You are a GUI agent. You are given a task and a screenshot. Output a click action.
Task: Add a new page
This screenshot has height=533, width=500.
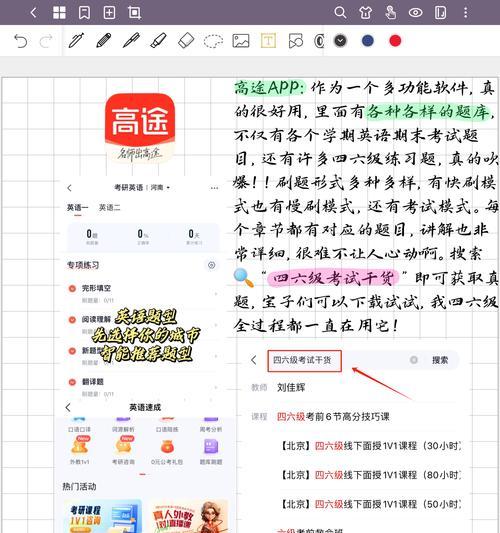pos(109,13)
